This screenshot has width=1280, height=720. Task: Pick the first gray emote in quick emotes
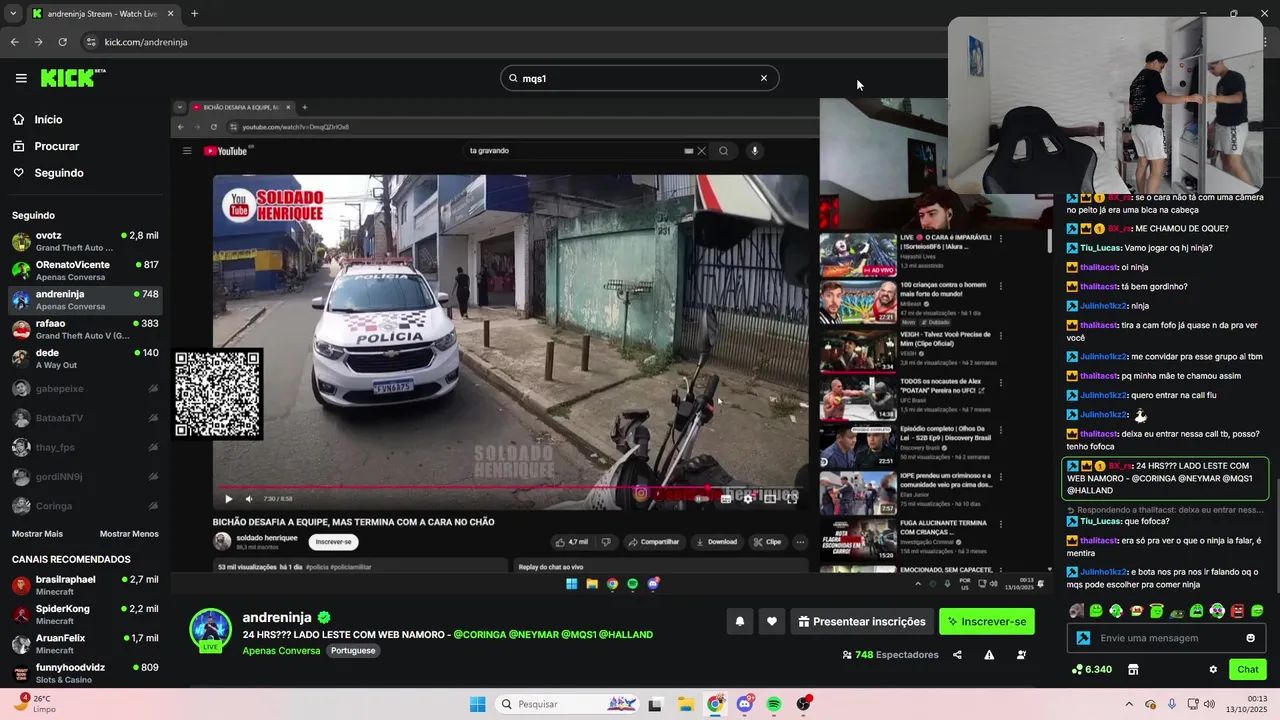pyautogui.click(x=1076, y=611)
